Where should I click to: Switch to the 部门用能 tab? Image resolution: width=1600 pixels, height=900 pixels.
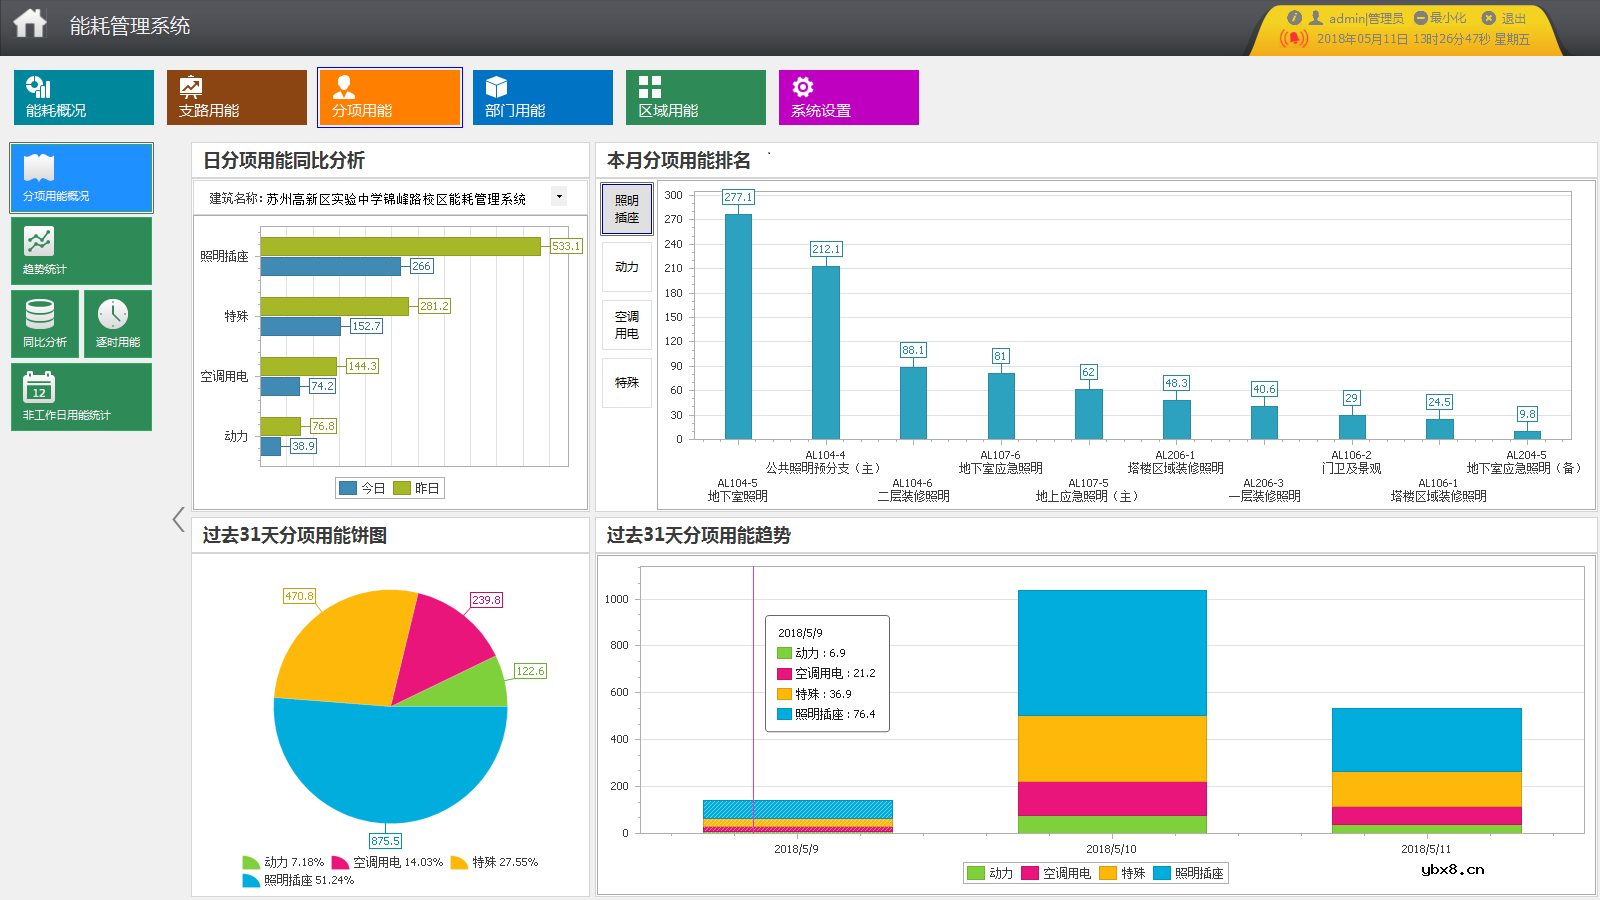(x=542, y=97)
